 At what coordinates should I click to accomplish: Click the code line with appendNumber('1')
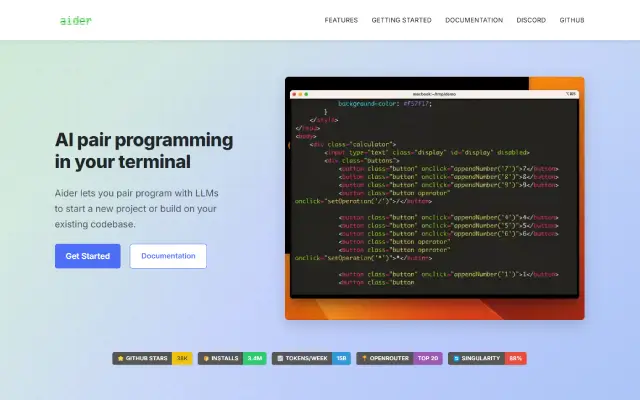pyautogui.click(x=449, y=274)
